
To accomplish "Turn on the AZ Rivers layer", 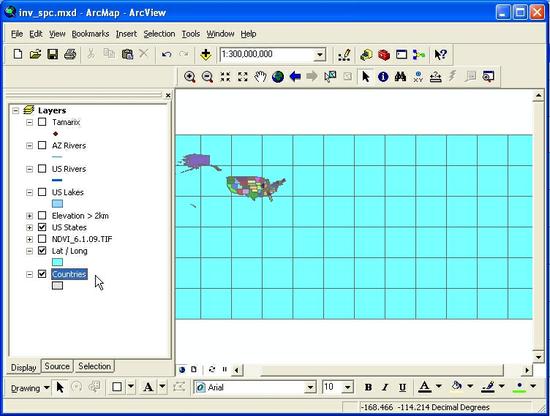I will (x=42, y=145).
